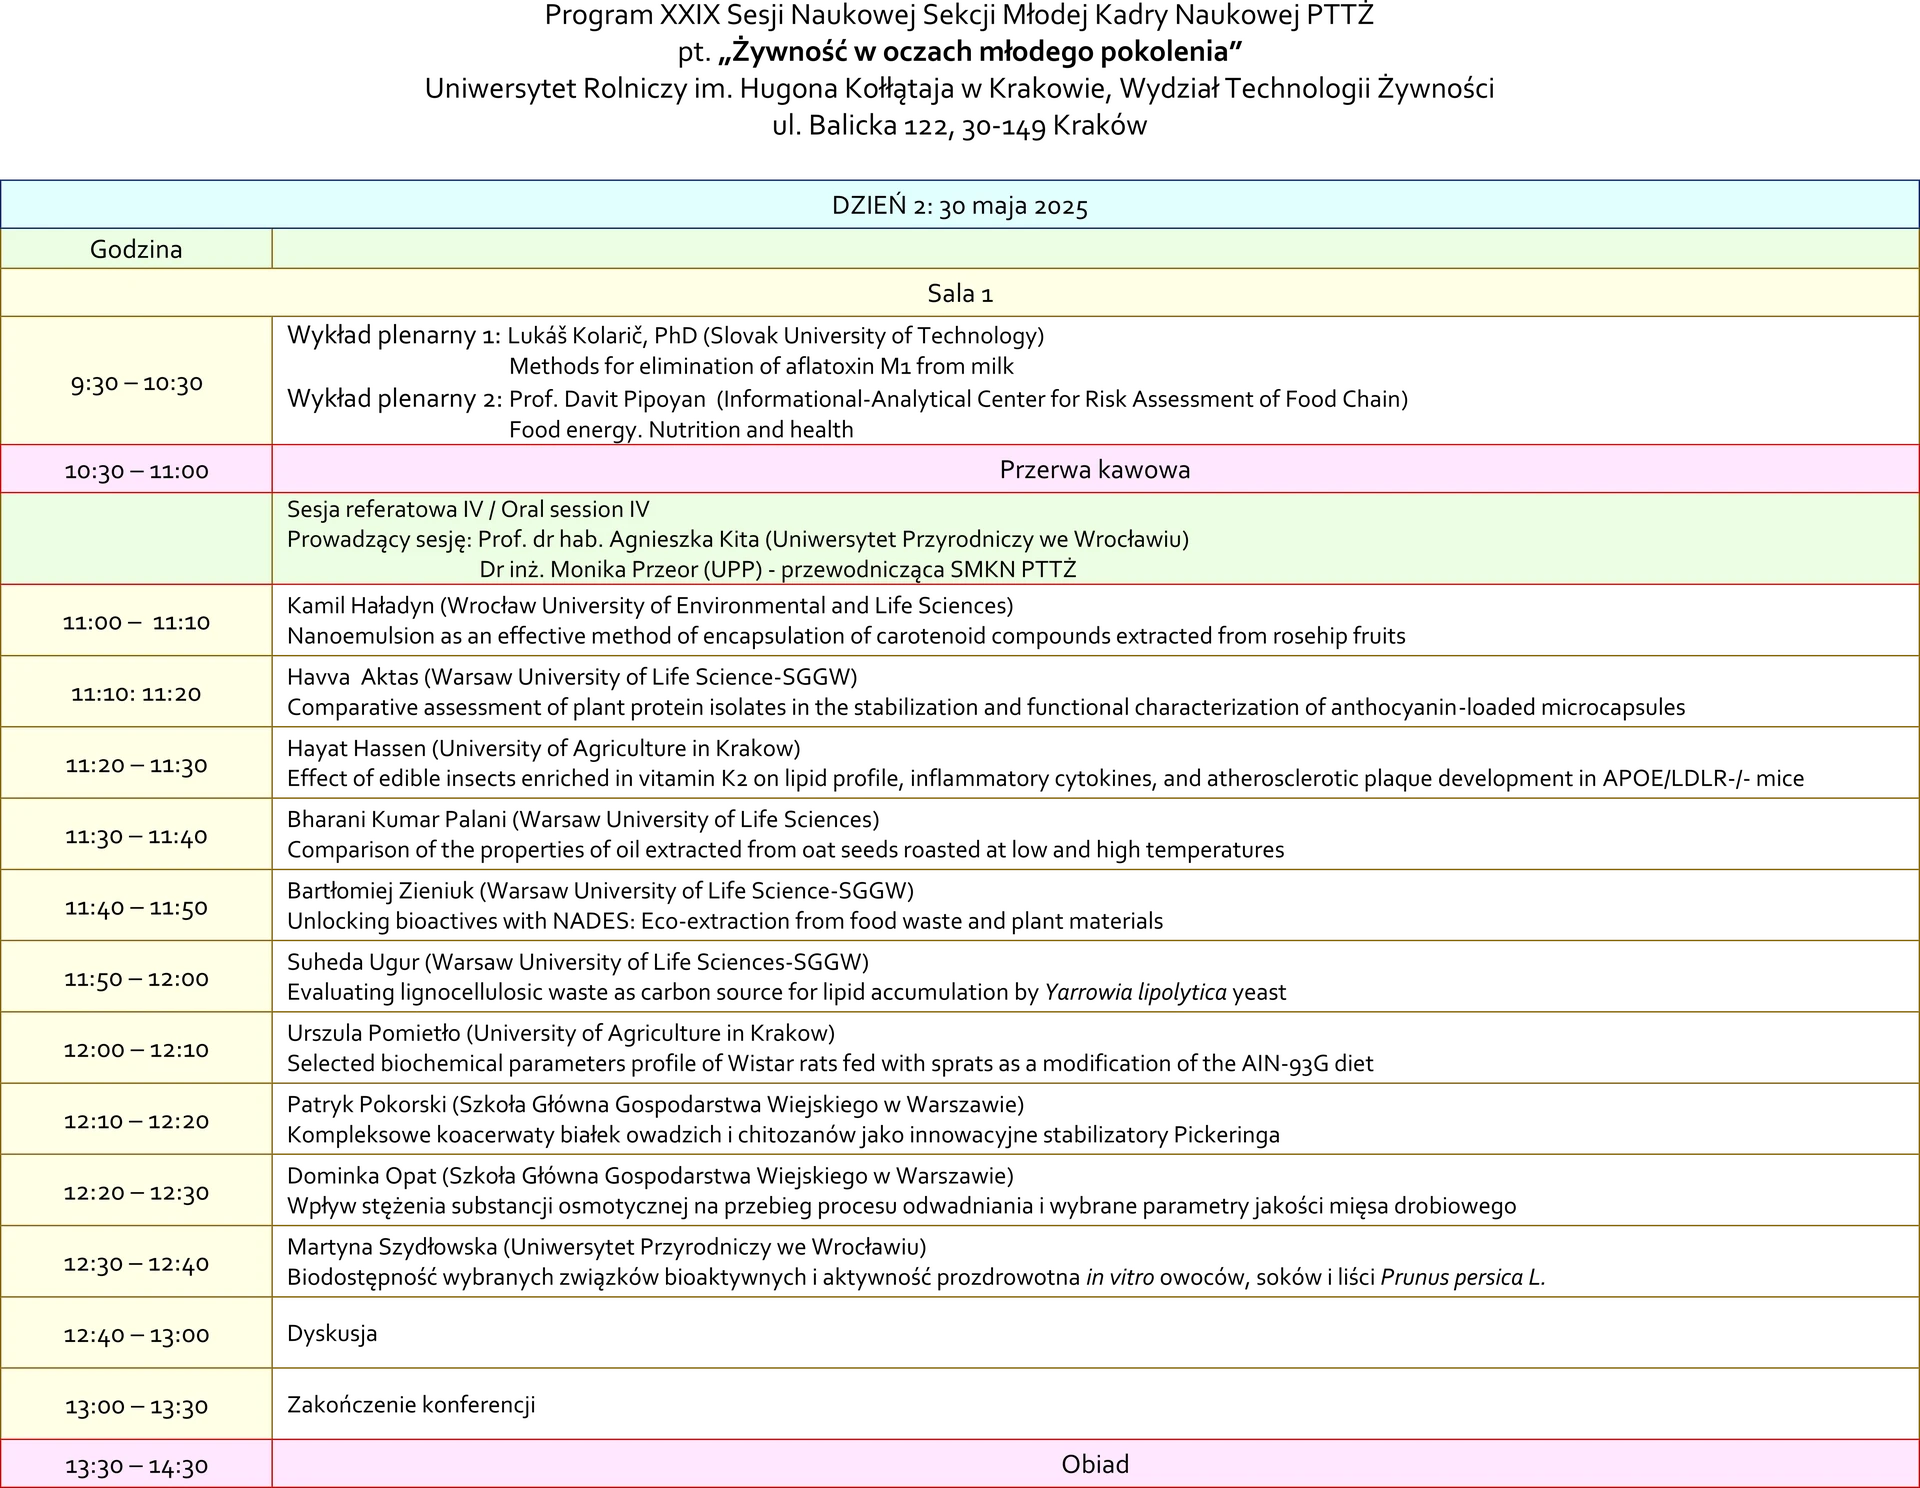Click the Yarrowia lipolytica yeast talk title
This screenshot has width=1920, height=1488.
[786, 992]
